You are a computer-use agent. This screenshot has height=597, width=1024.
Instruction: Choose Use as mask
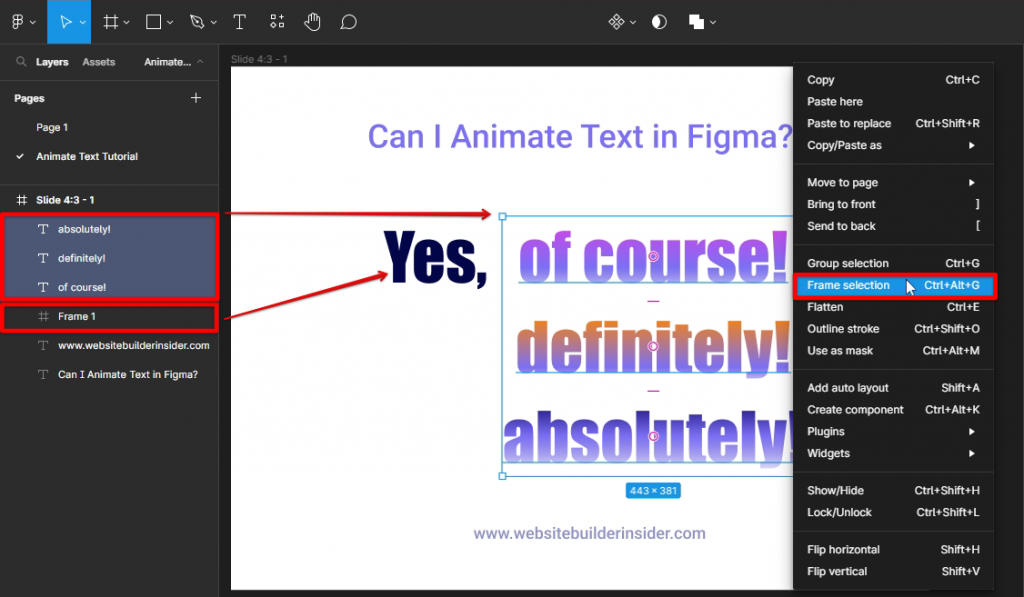coord(893,351)
